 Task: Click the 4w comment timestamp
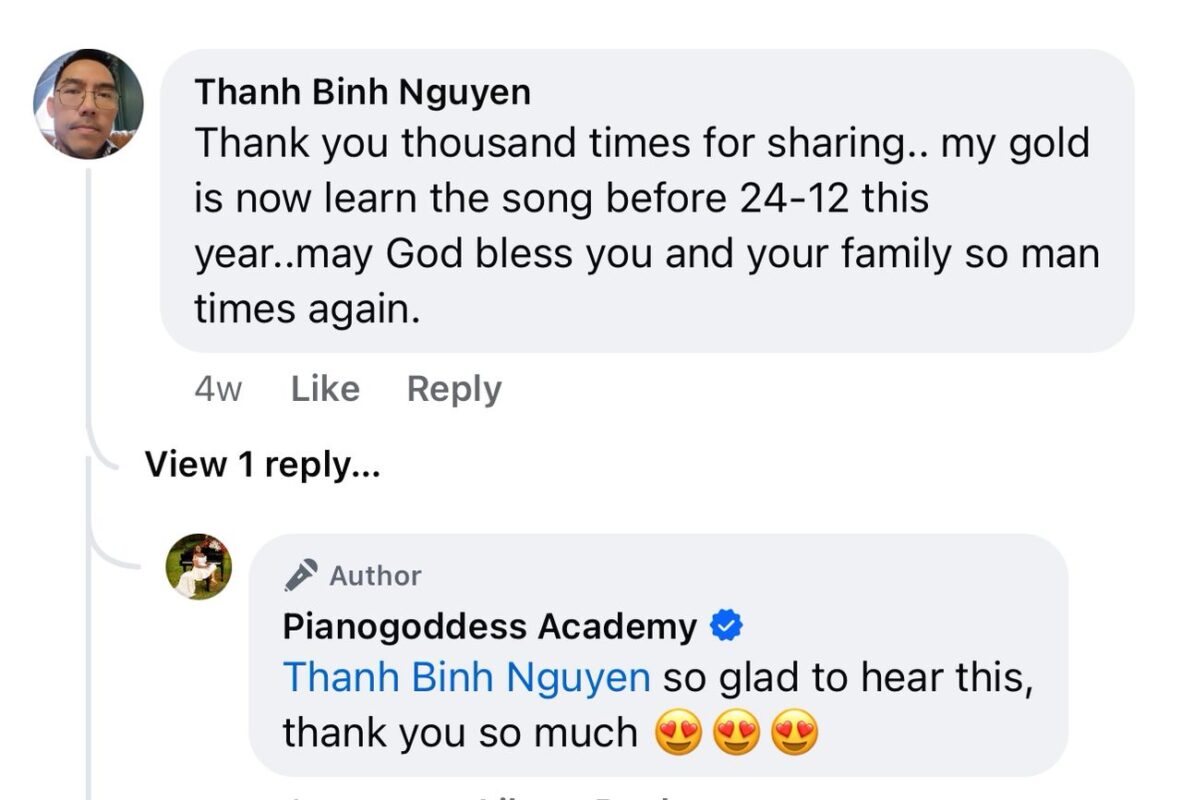tap(218, 389)
